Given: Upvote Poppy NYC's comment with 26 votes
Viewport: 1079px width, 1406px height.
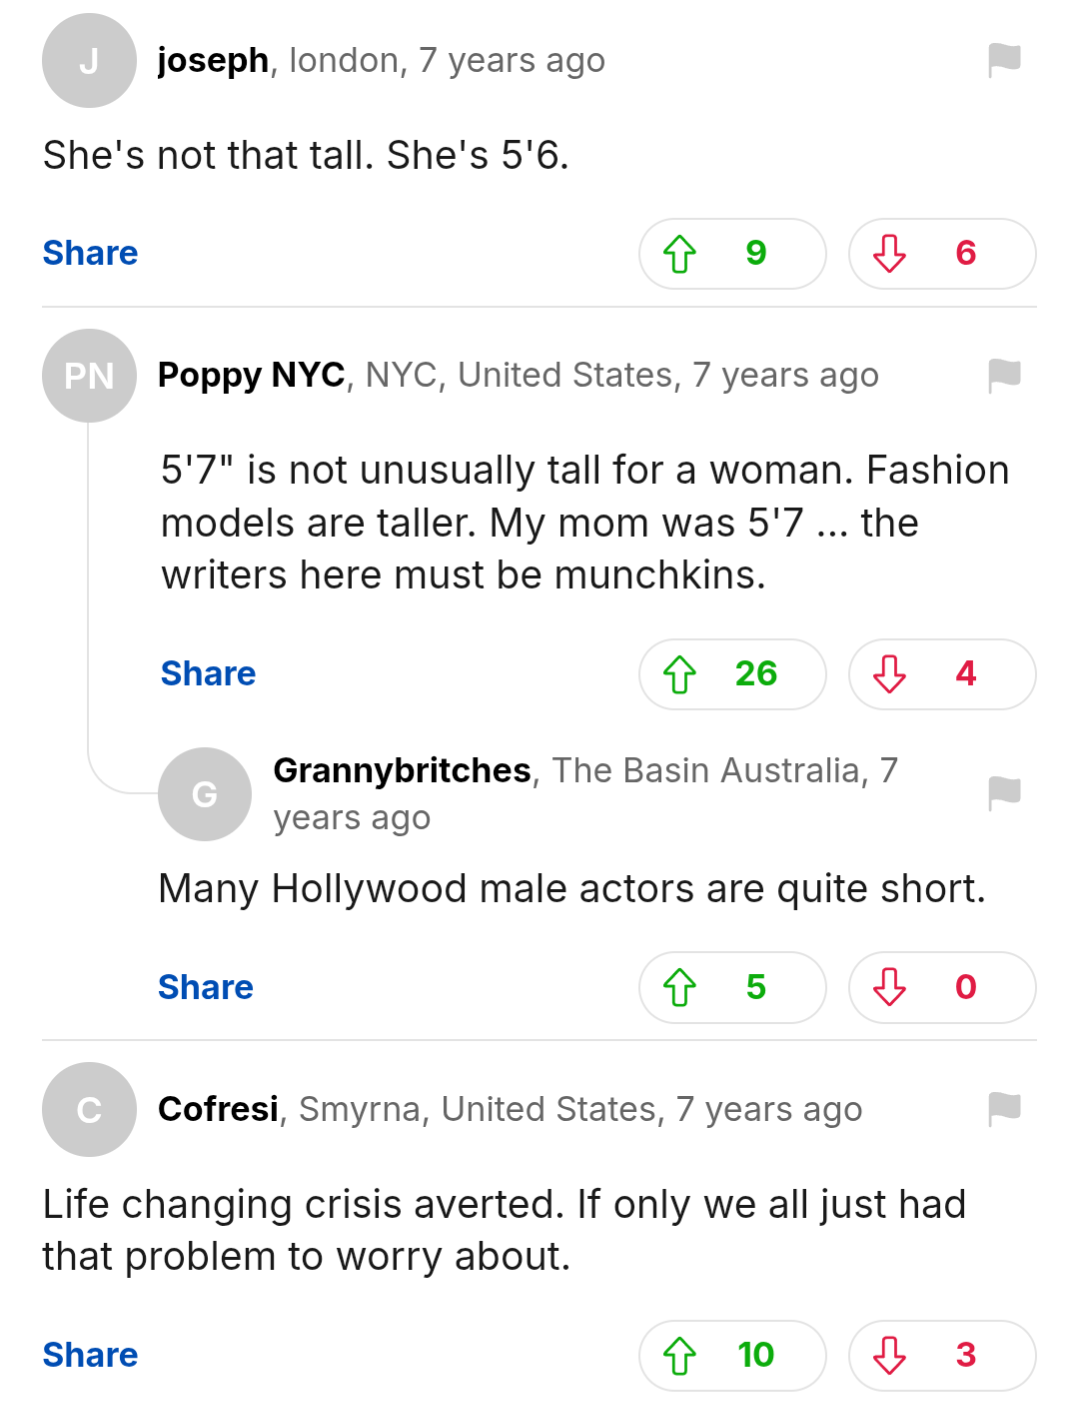Looking at the screenshot, I should click(732, 674).
